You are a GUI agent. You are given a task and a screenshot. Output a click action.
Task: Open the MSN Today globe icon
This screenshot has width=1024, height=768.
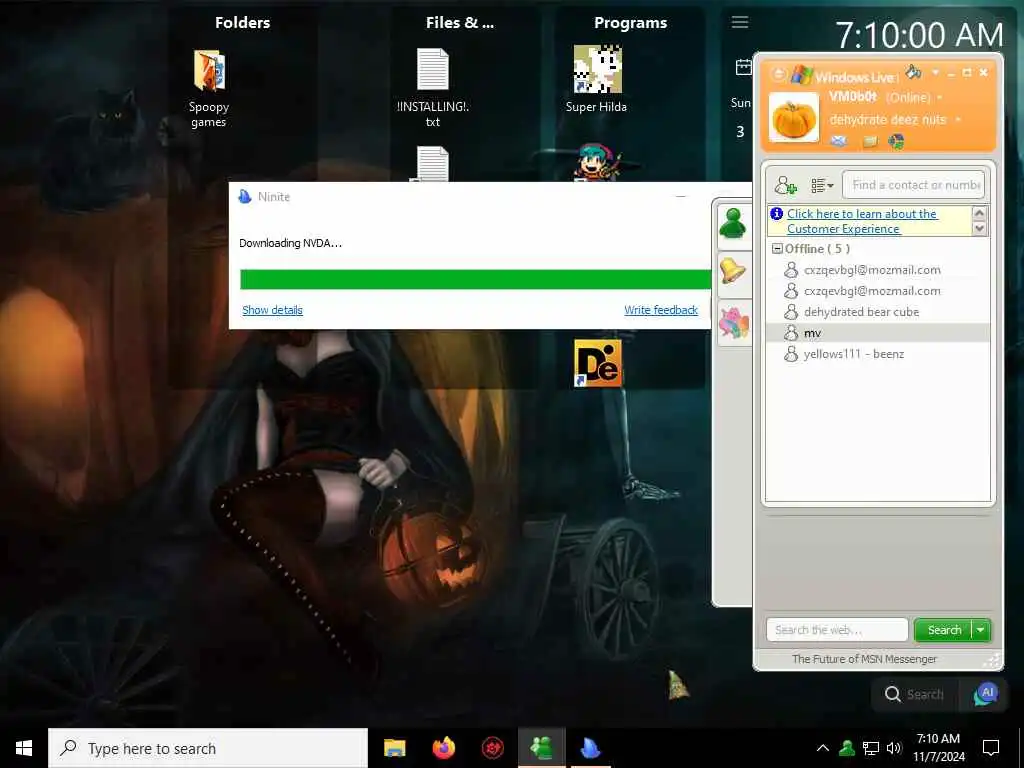896,141
